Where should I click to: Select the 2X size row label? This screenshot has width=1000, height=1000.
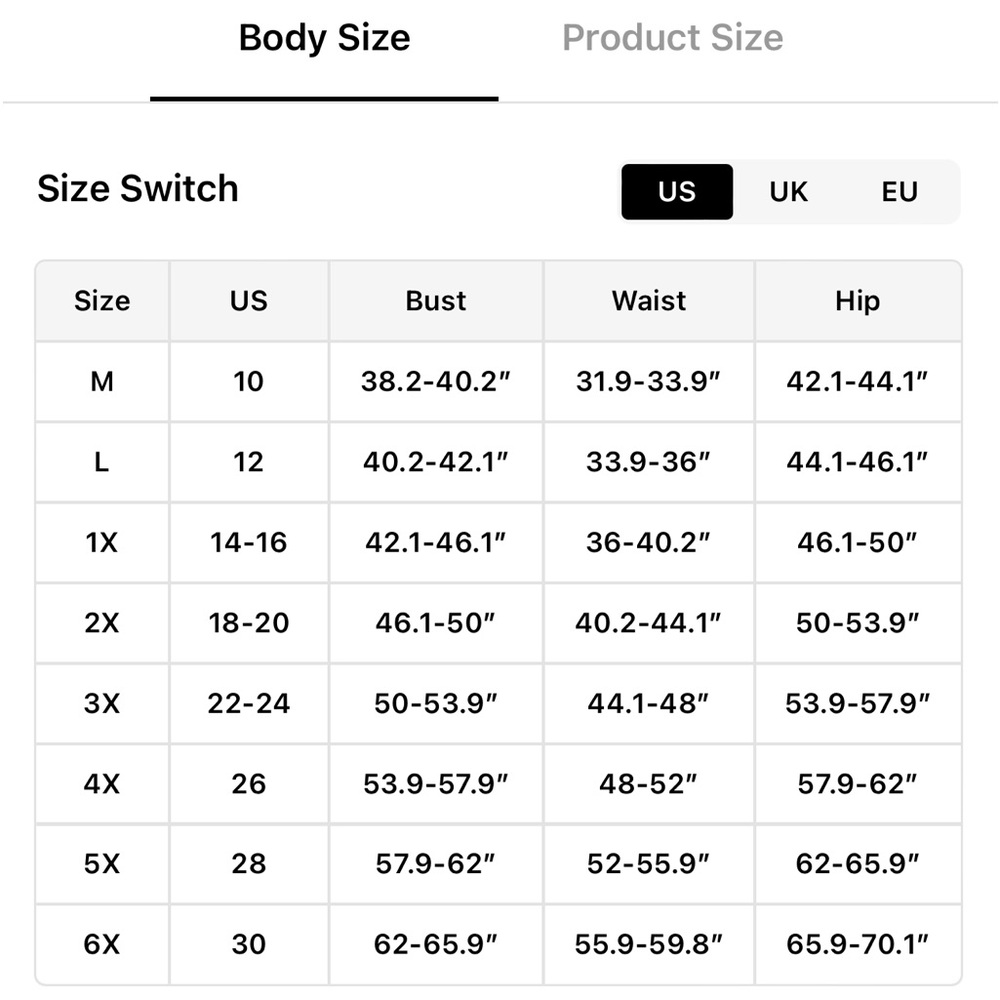(102, 622)
